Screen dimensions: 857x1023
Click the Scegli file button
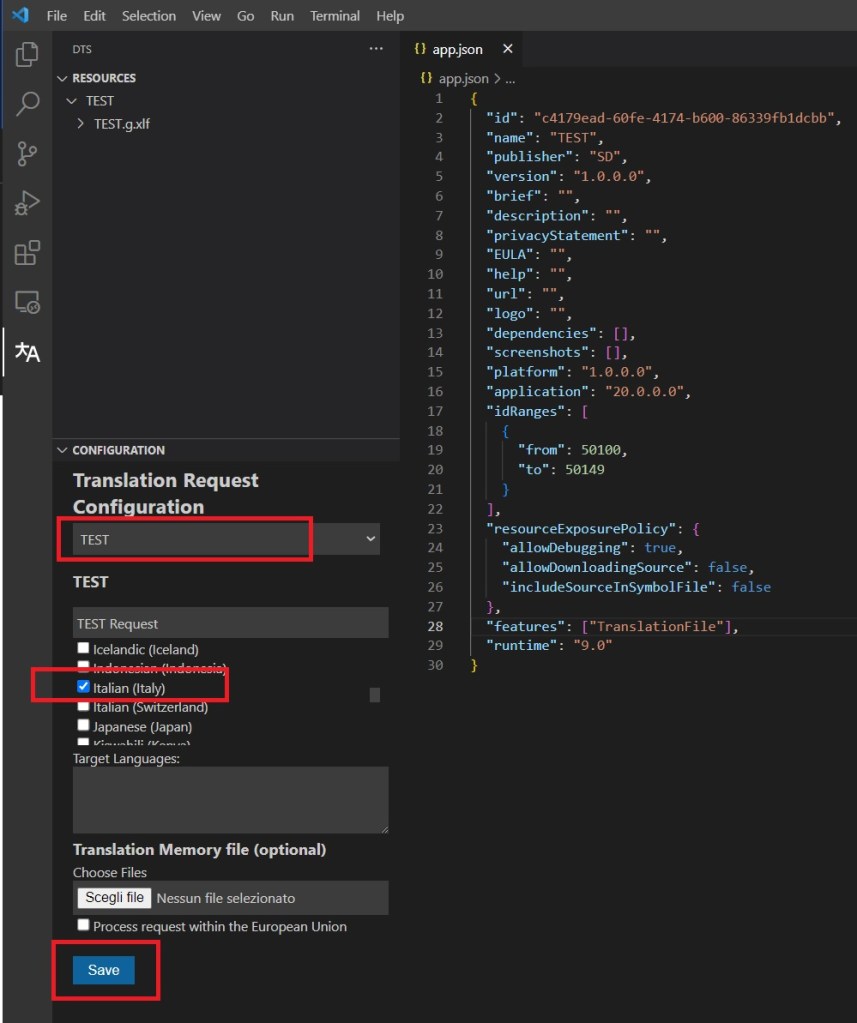114,897
